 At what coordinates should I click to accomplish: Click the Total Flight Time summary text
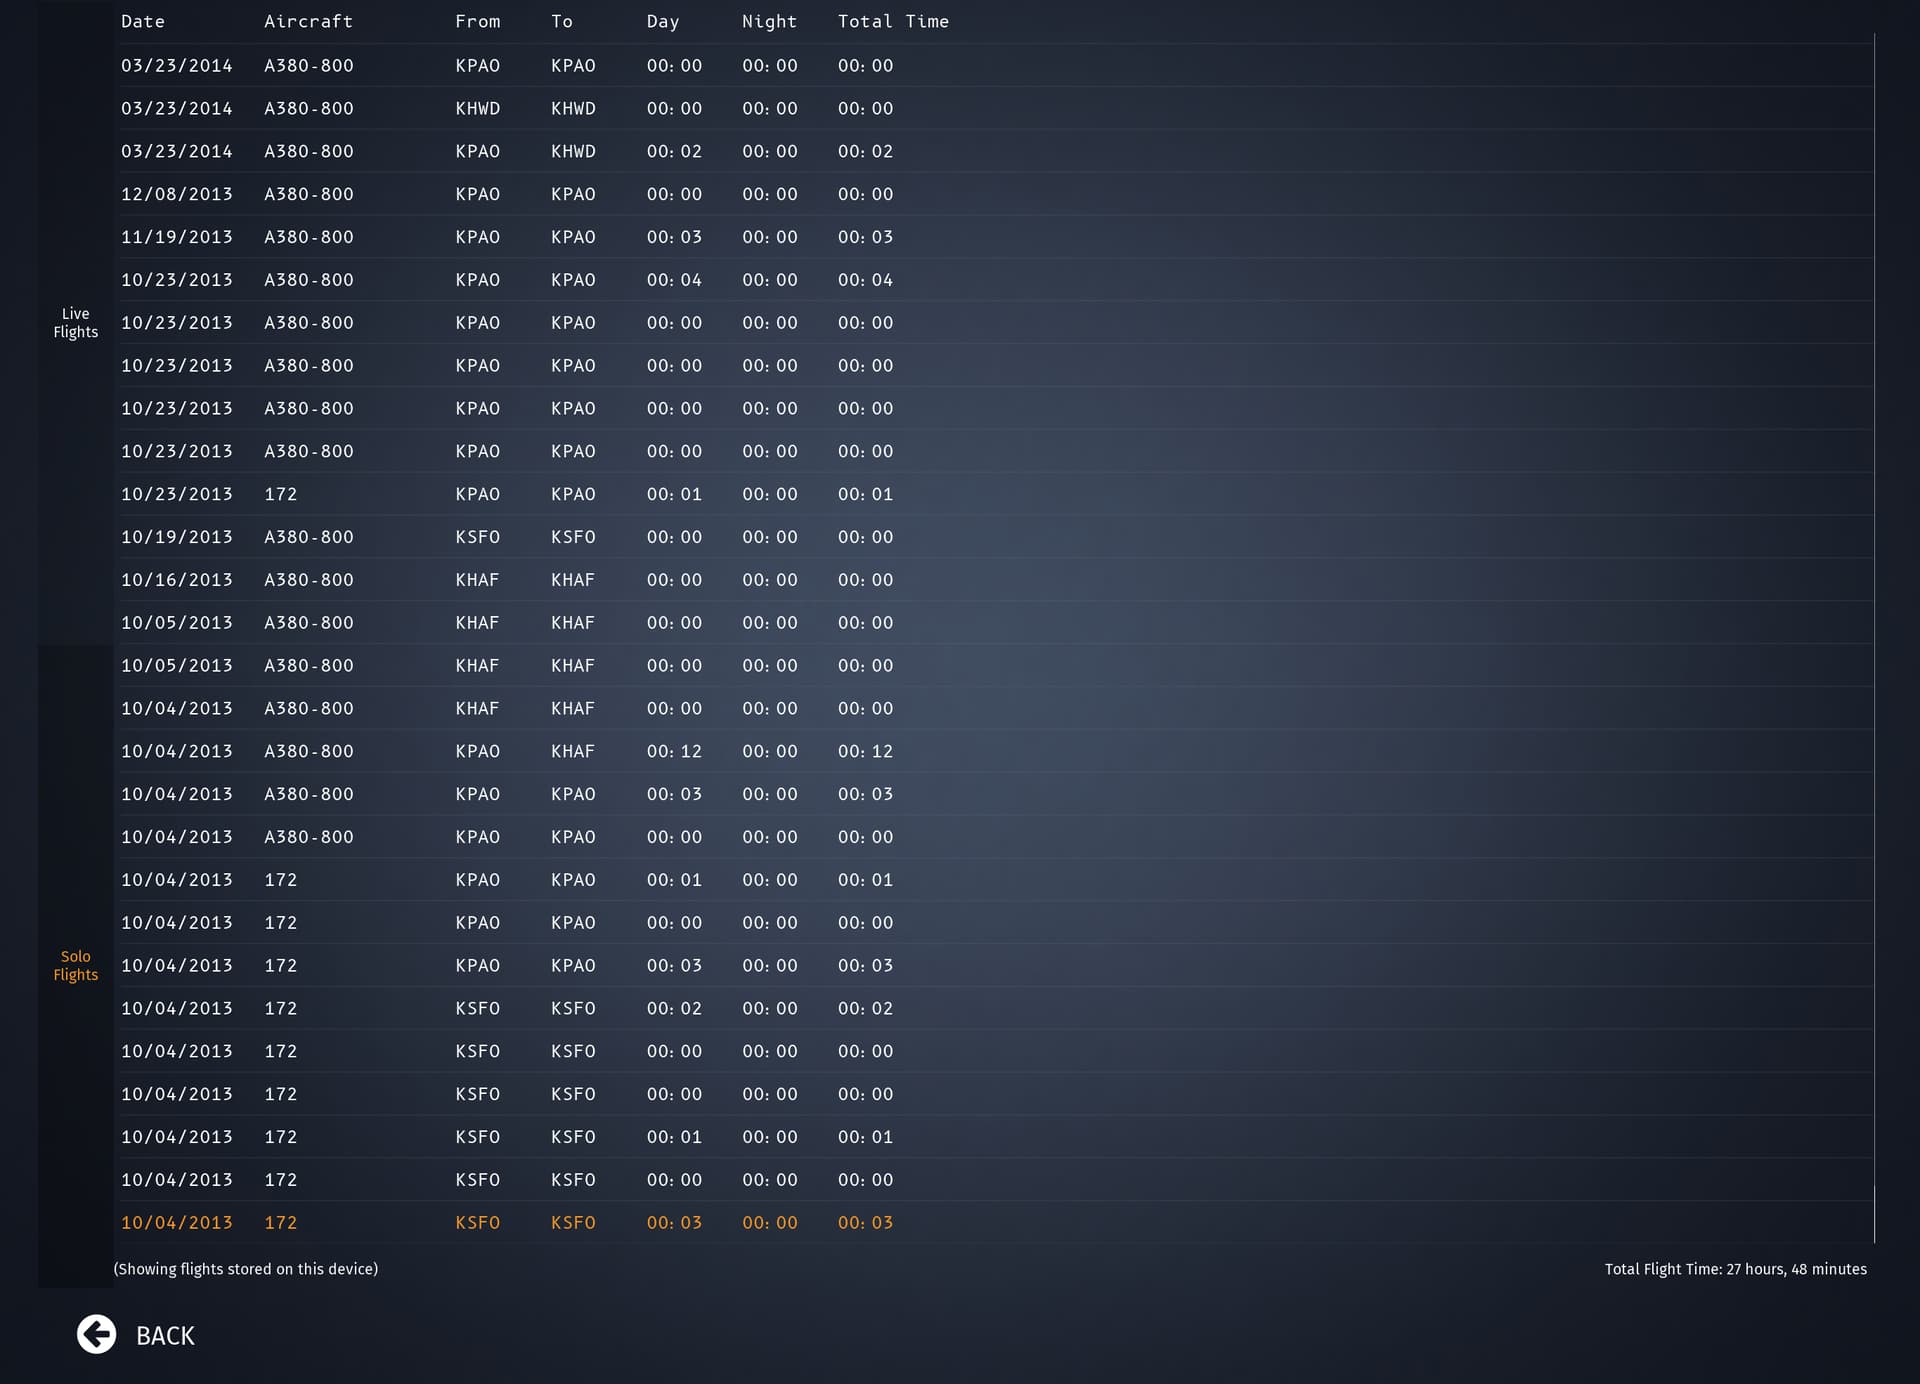point(1735,1269)
